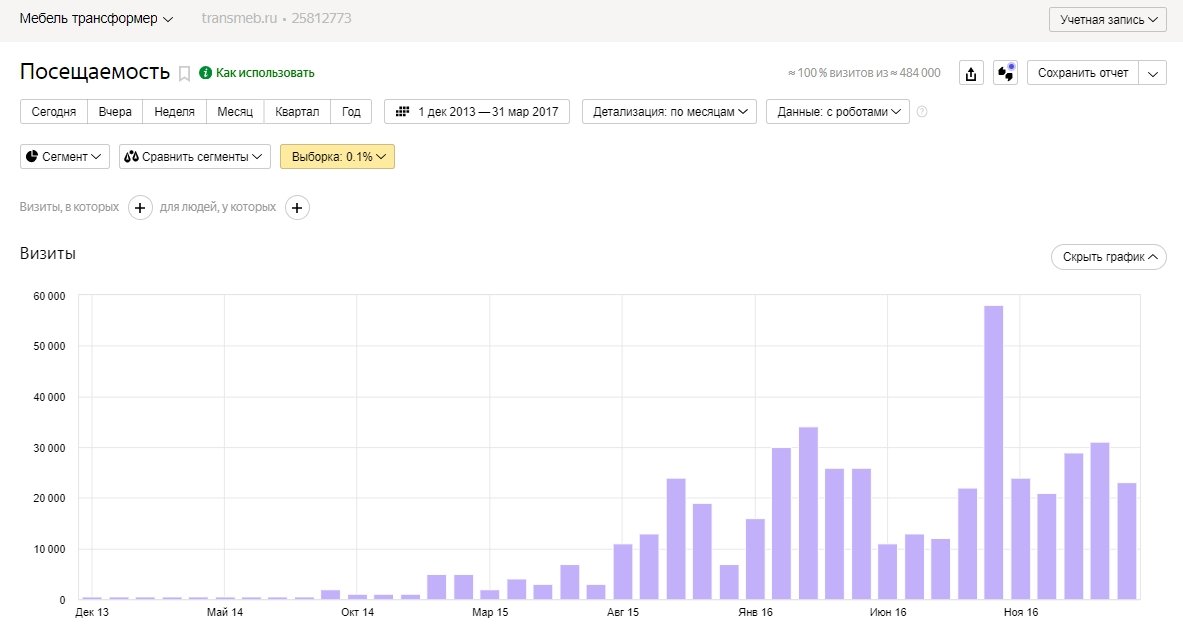Screen dimensions: 1183x638
Task: Add condition for людей, у которых
Action: (297, 207)
